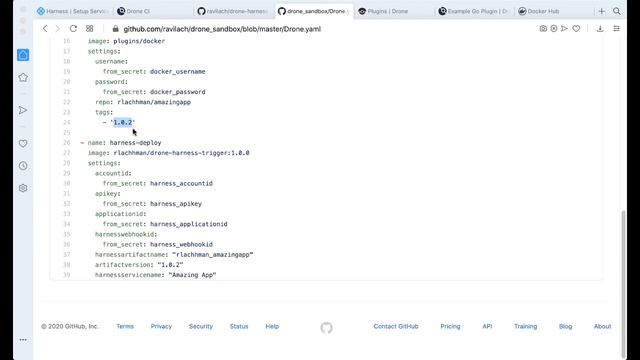Open the Pricing footer link
Screen dimensions: 640x360
pos(450,327)
